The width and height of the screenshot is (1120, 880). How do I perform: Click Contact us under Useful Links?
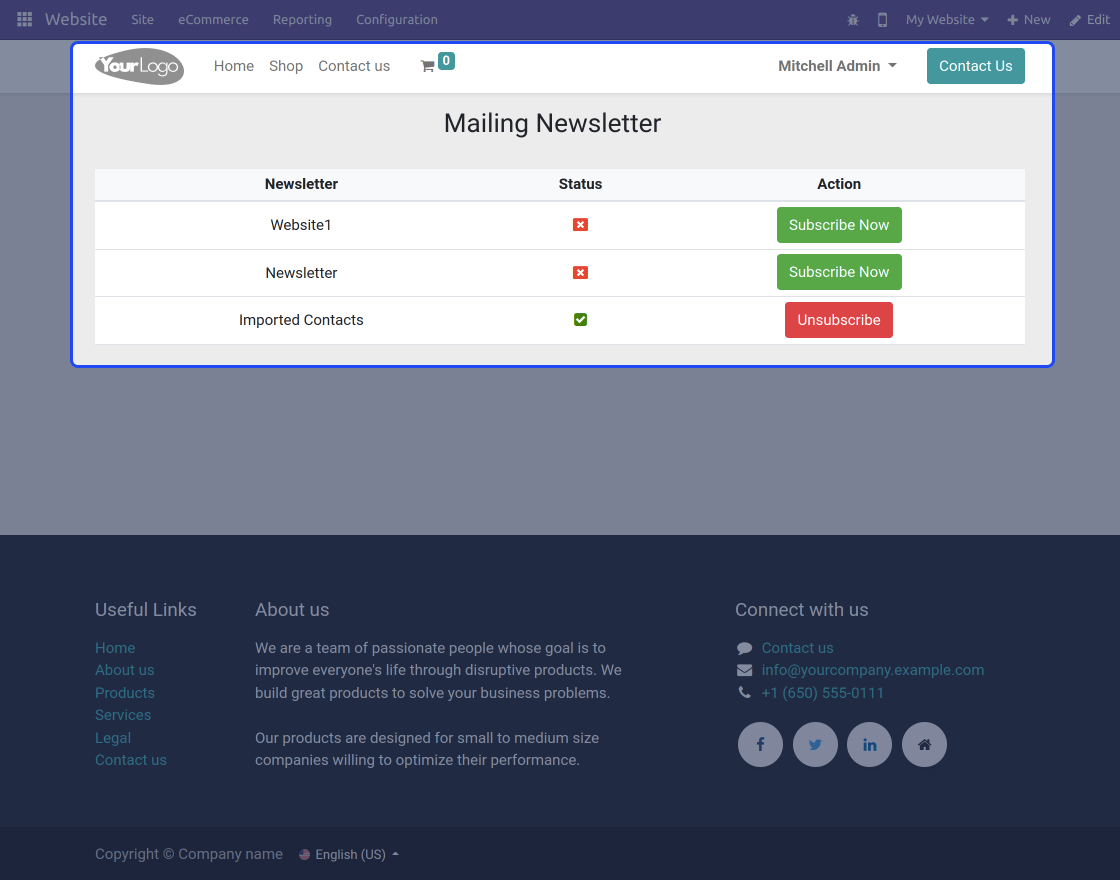click(x=131, y=760)
